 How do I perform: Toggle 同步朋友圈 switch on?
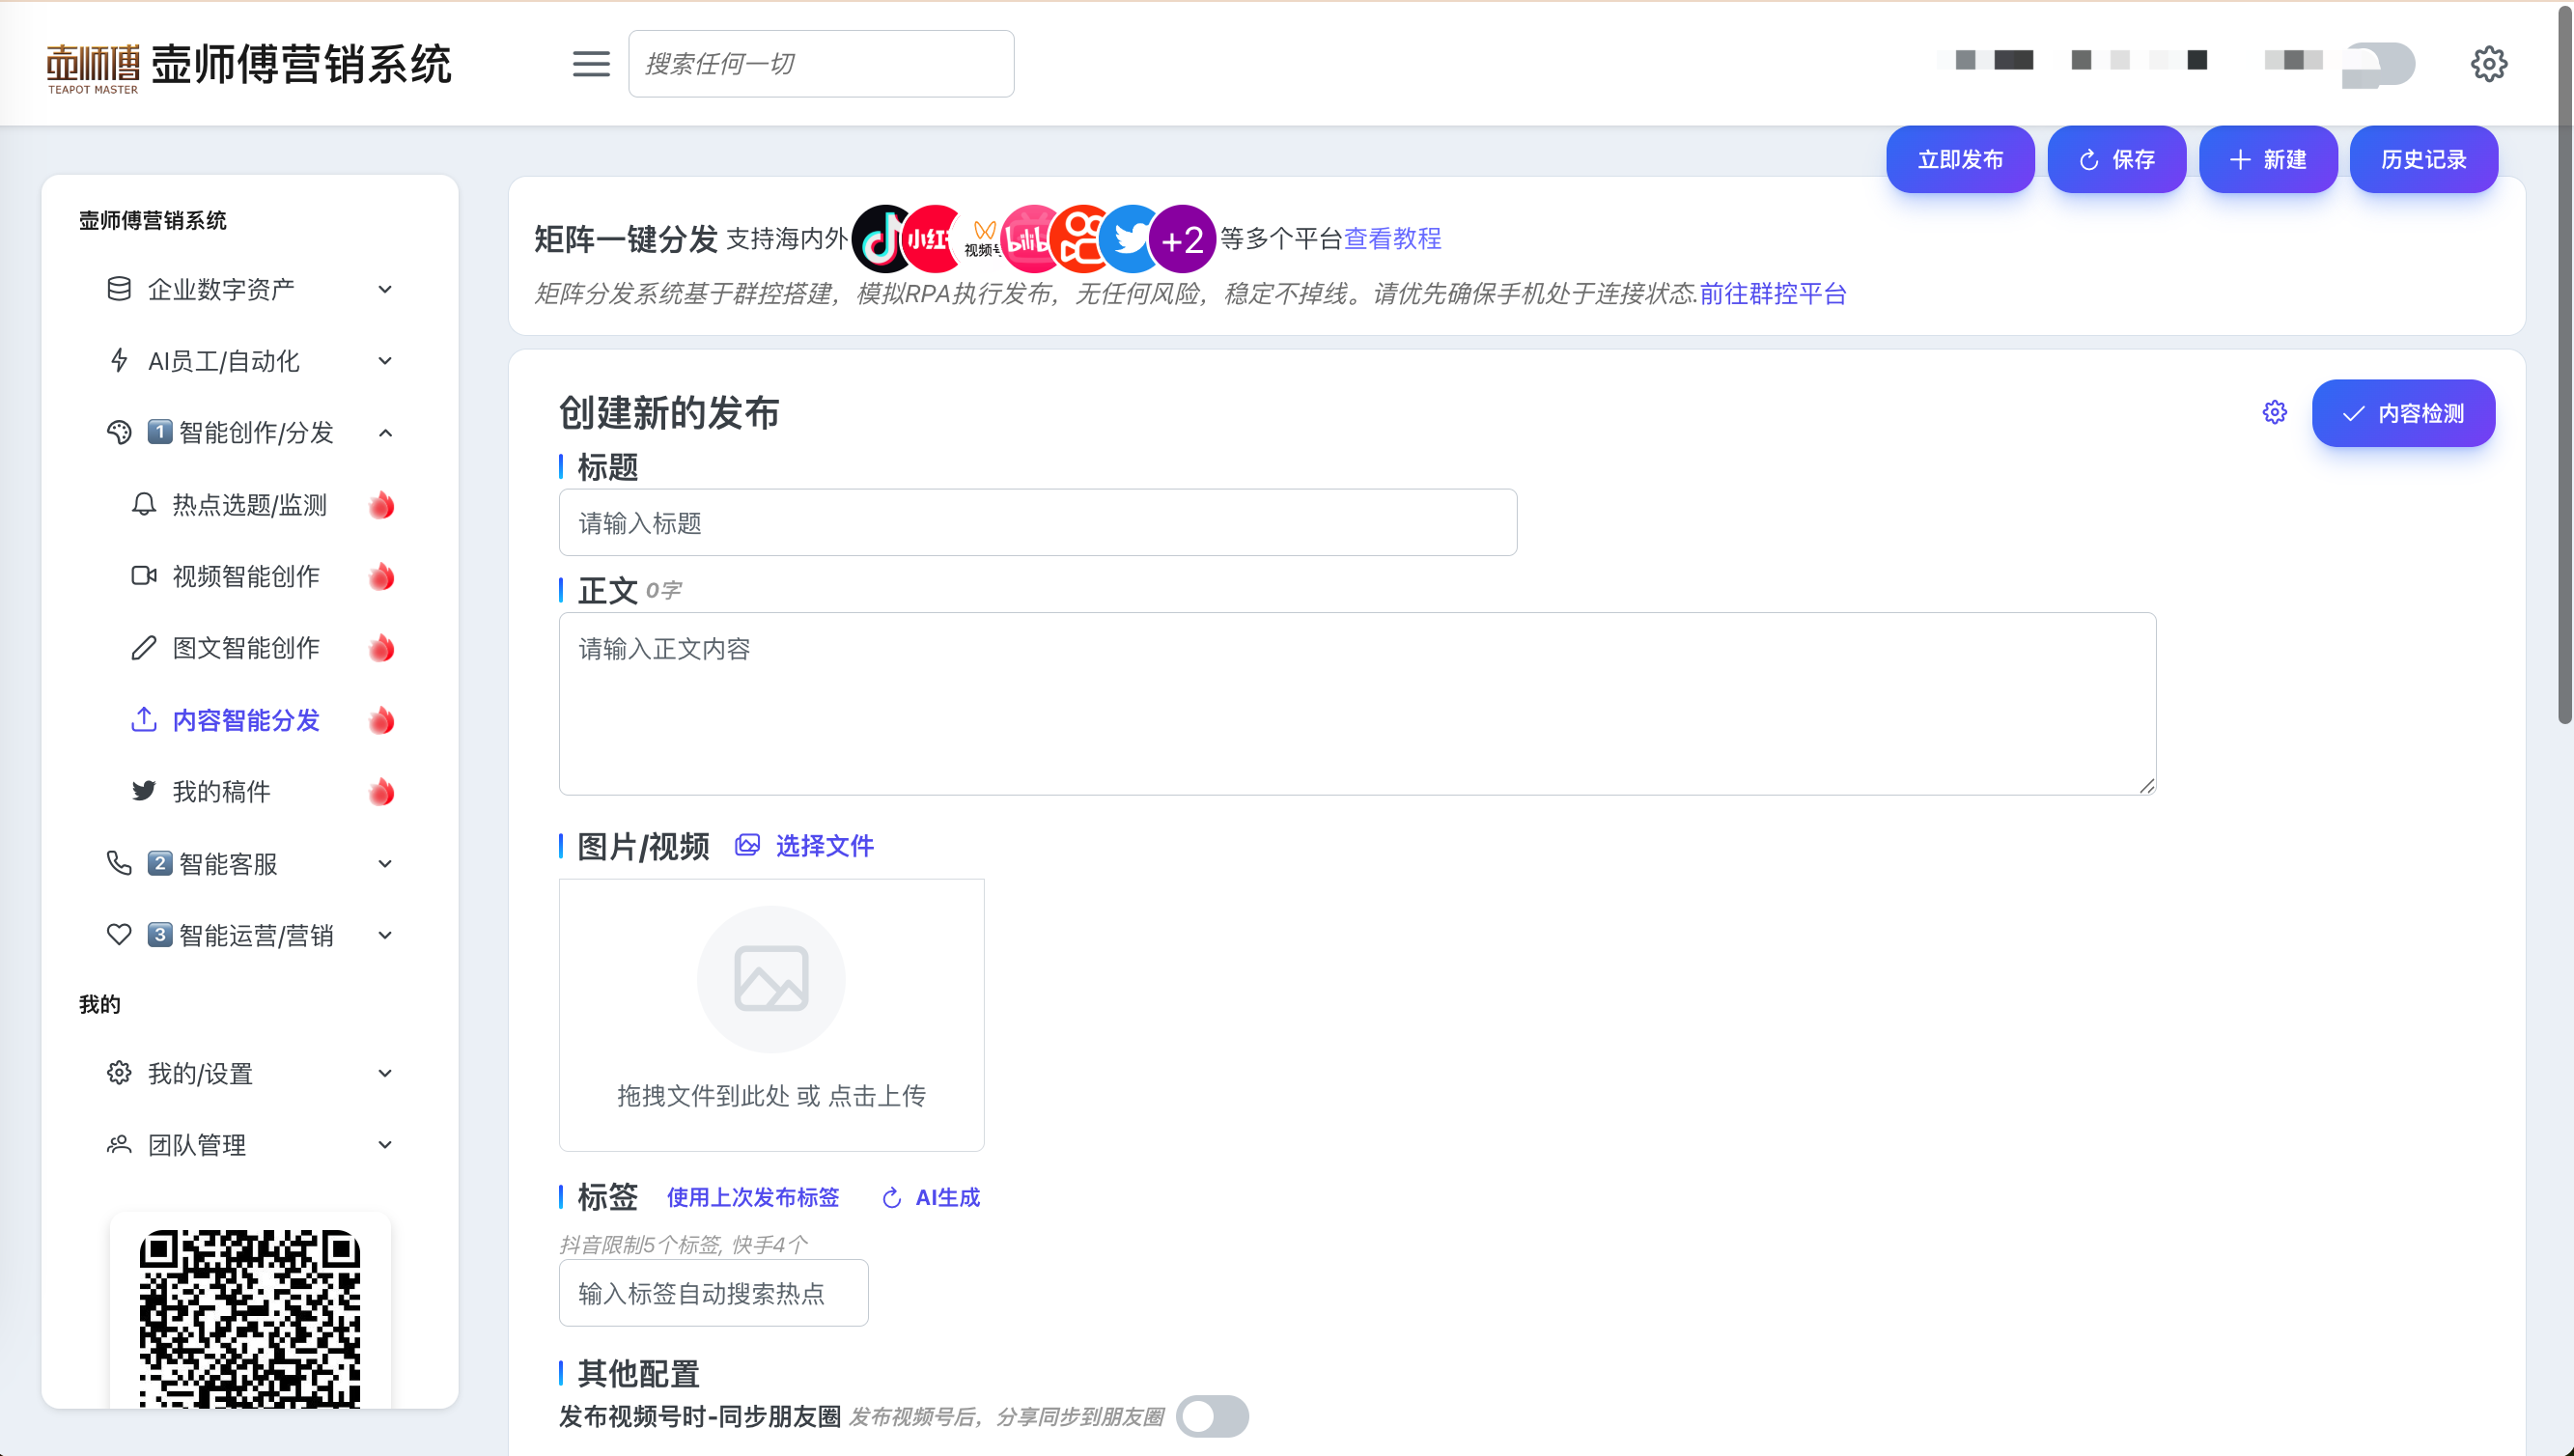click(1212, 1416)
